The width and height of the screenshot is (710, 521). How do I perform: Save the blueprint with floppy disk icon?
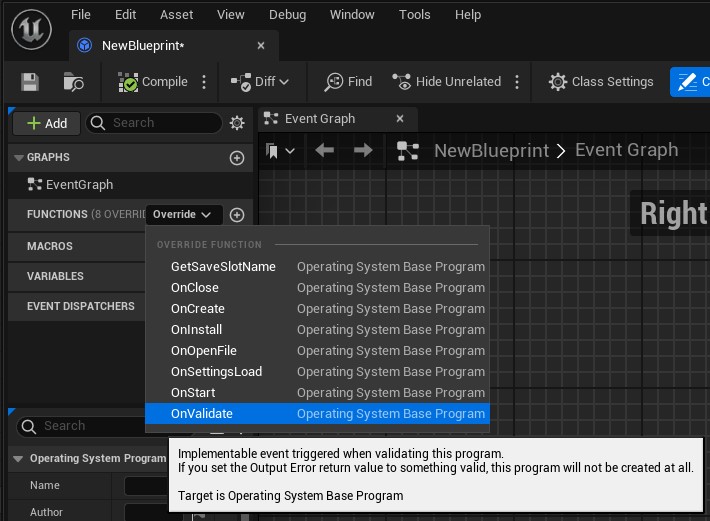click(30, 82)
